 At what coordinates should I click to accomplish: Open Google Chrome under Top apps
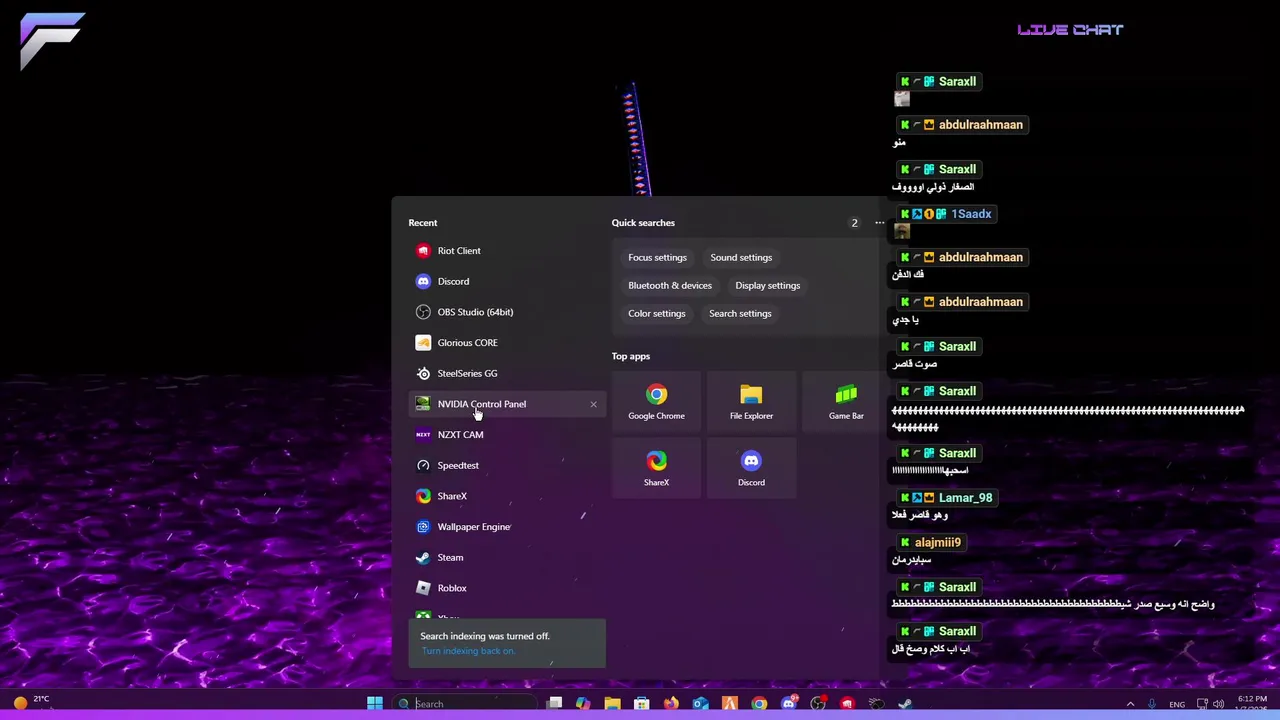tap(656, 402)
